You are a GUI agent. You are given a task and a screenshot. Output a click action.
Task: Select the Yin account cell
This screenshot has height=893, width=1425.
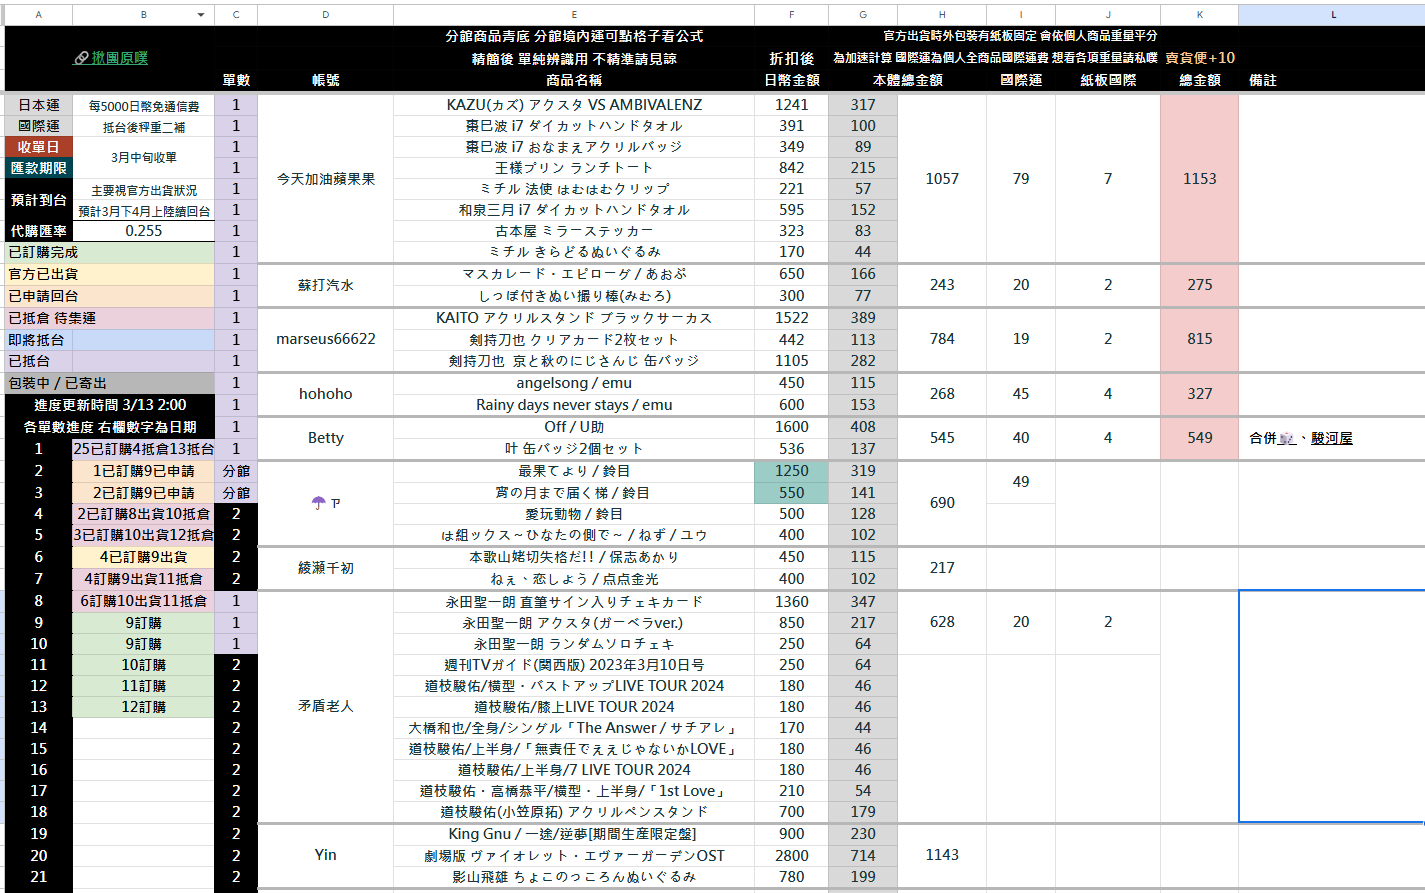[325, 855]
